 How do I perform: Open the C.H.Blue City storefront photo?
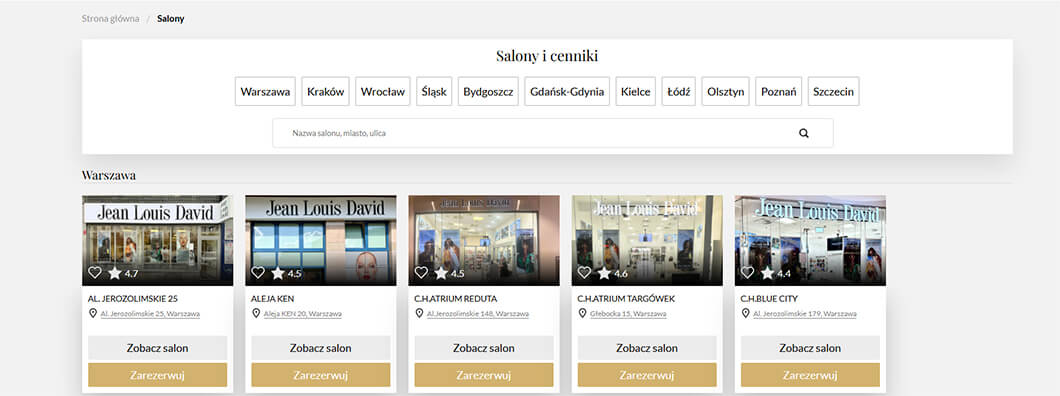(x=810, y=240)
